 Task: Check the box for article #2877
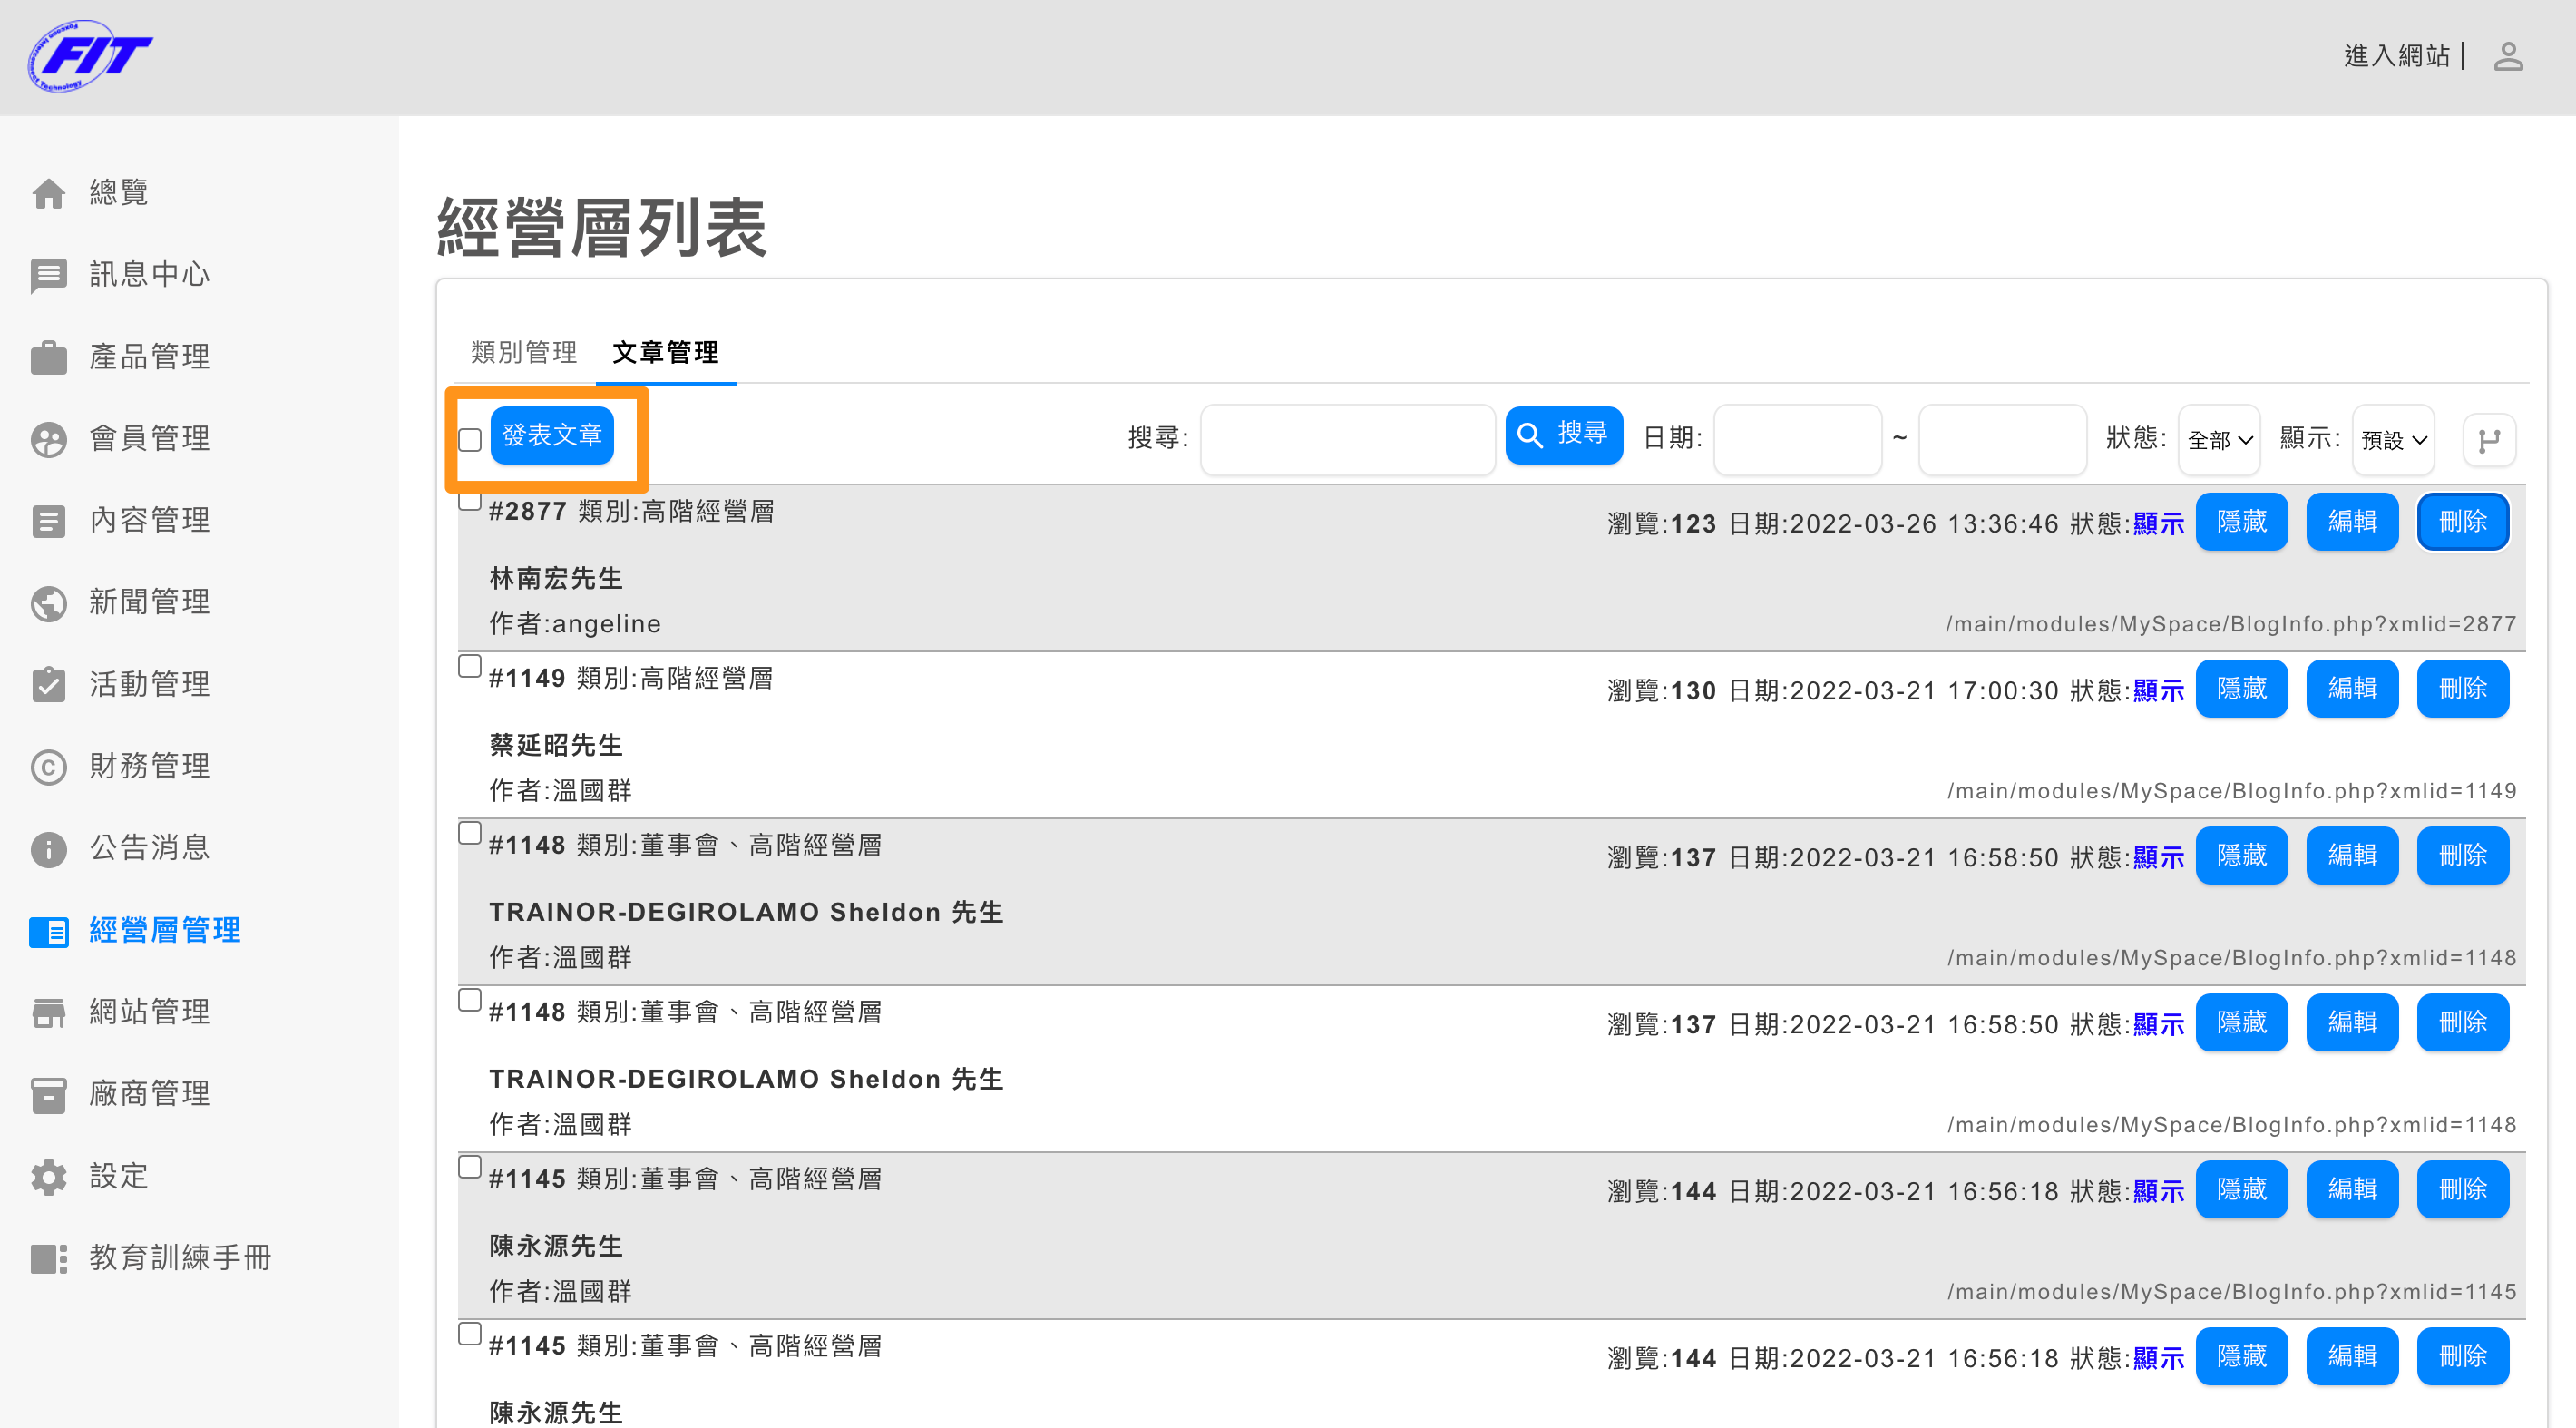(x=470, y=500)
